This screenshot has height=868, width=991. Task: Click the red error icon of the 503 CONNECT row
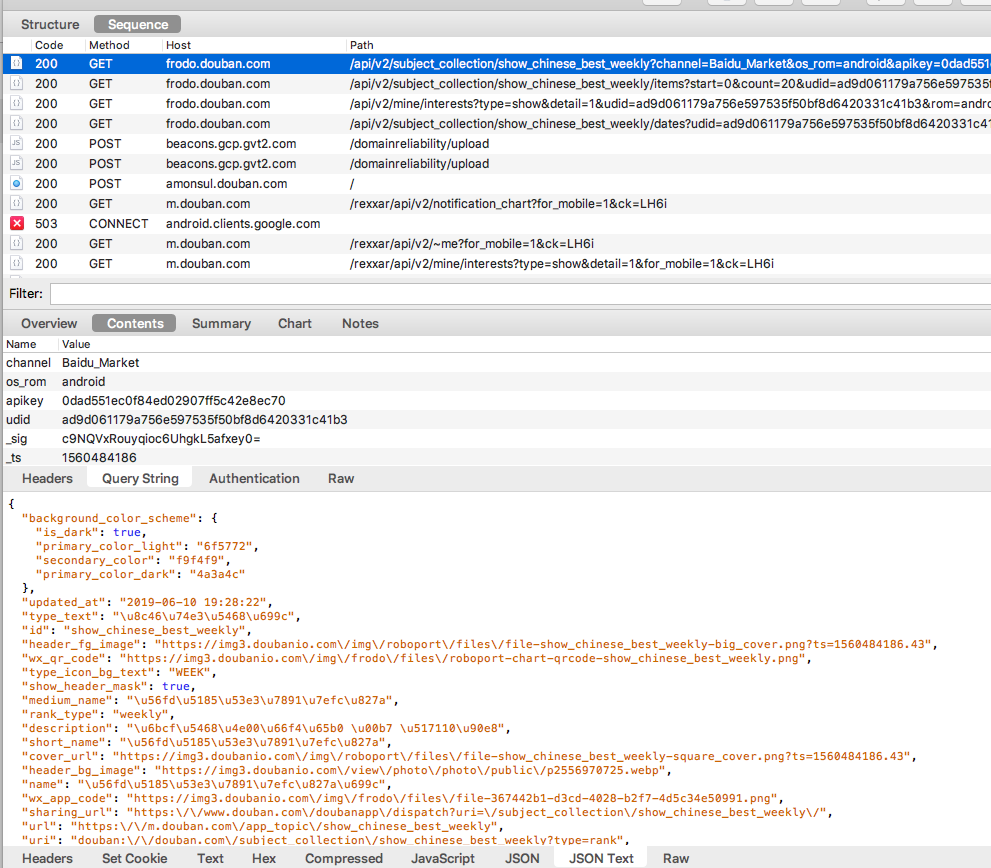point(17,223)
